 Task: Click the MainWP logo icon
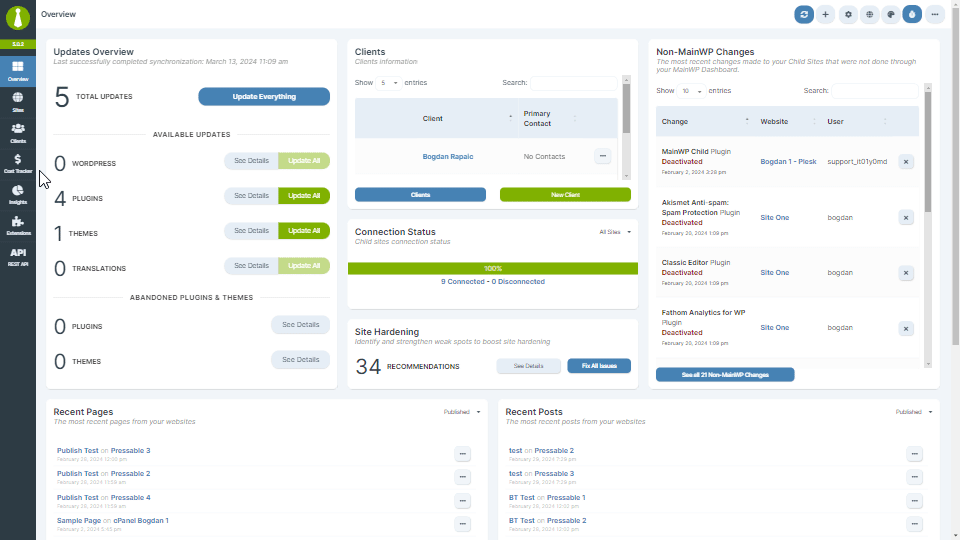click(x=18, y=18)
